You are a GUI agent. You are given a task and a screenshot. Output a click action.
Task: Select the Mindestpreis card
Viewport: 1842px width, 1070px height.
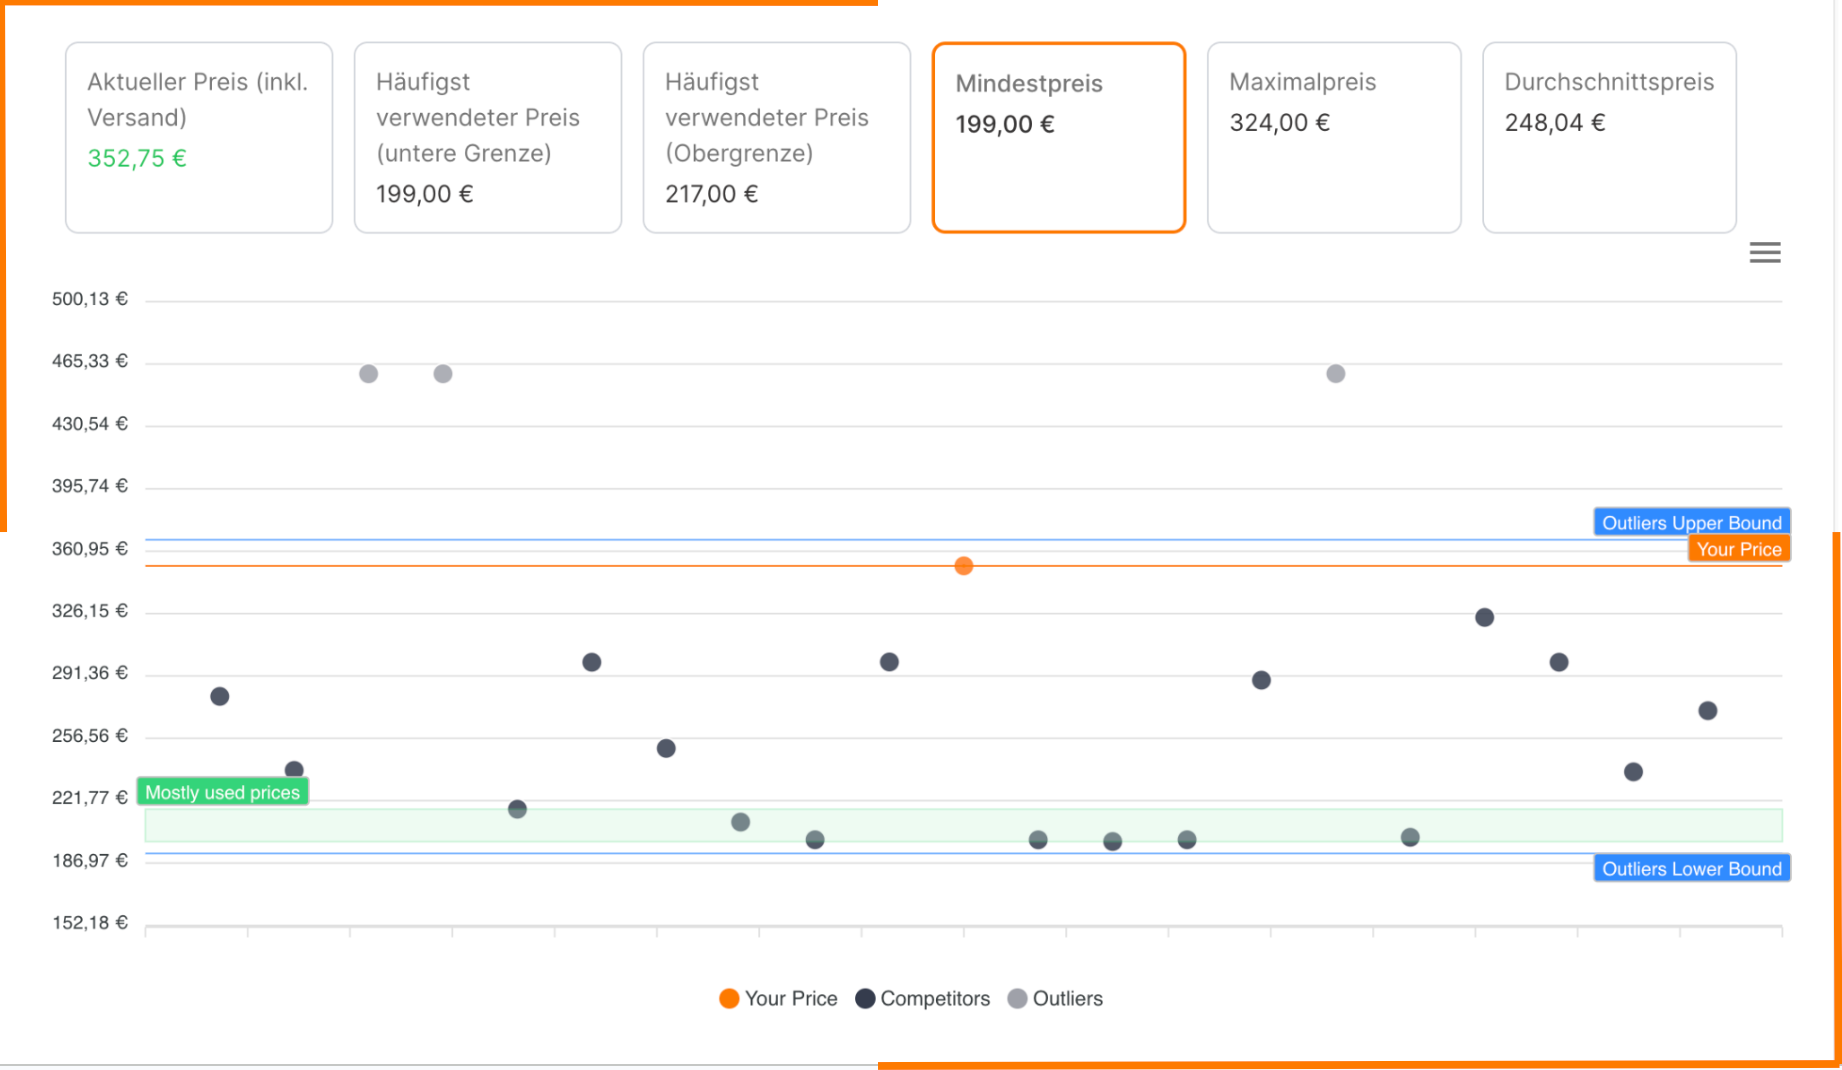1059,137
